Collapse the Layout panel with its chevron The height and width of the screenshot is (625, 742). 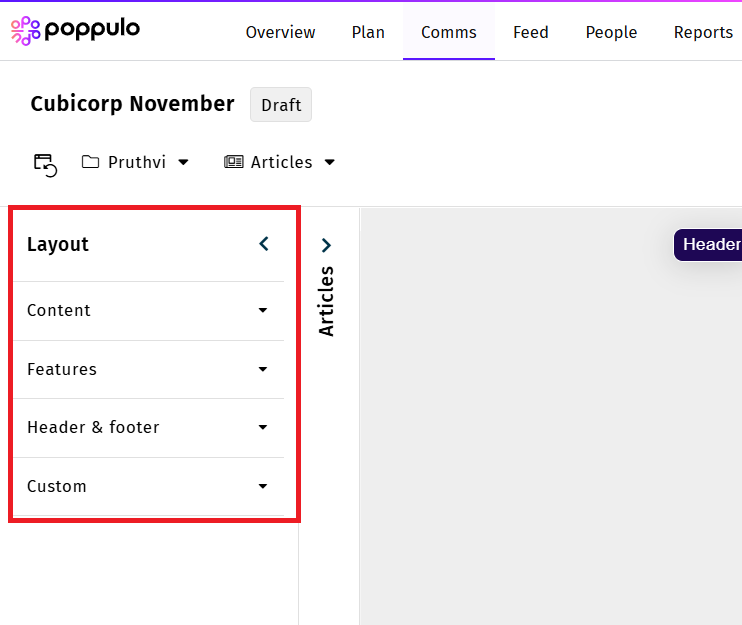264,244
